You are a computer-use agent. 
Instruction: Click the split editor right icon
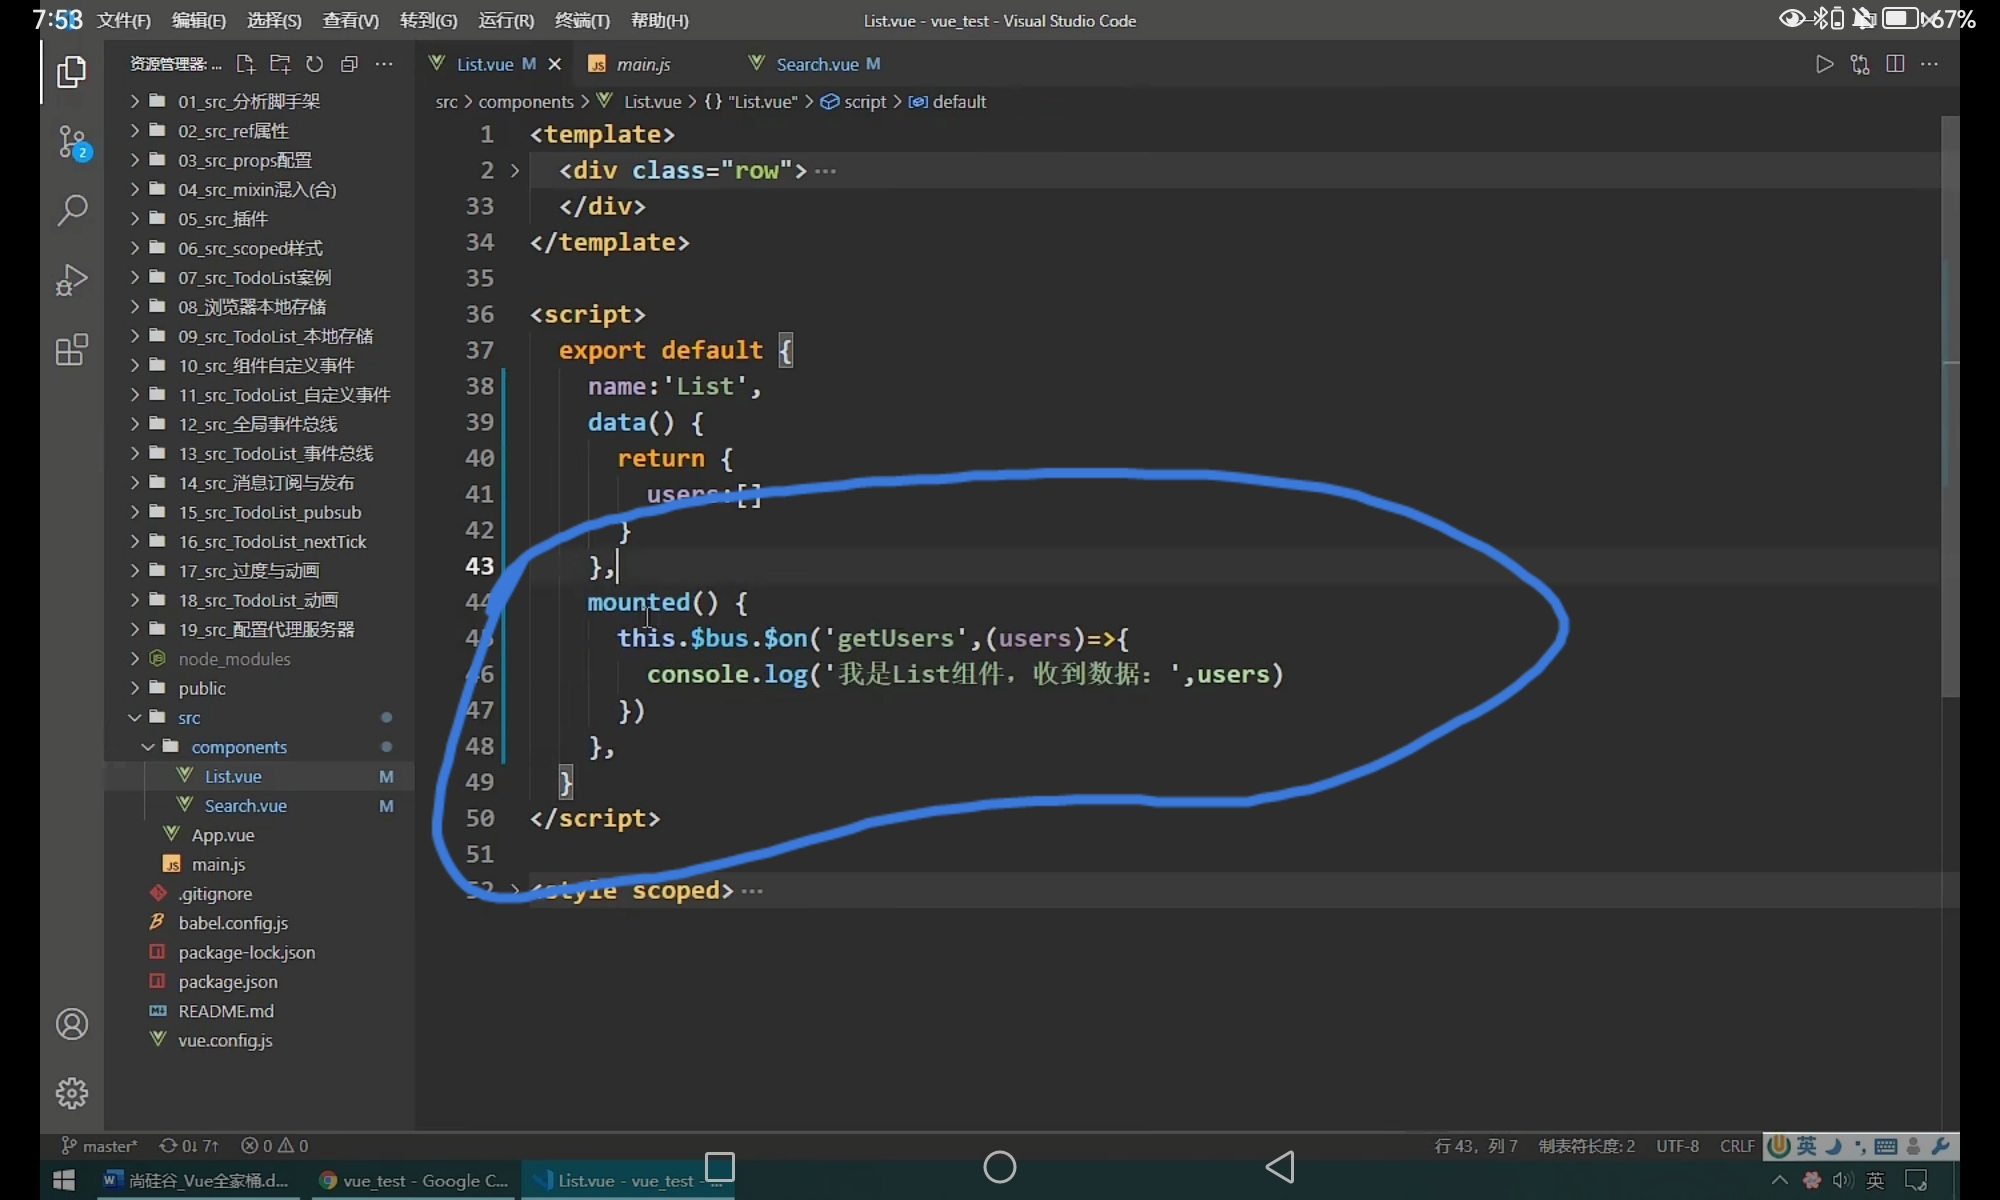coord(1895,64)
